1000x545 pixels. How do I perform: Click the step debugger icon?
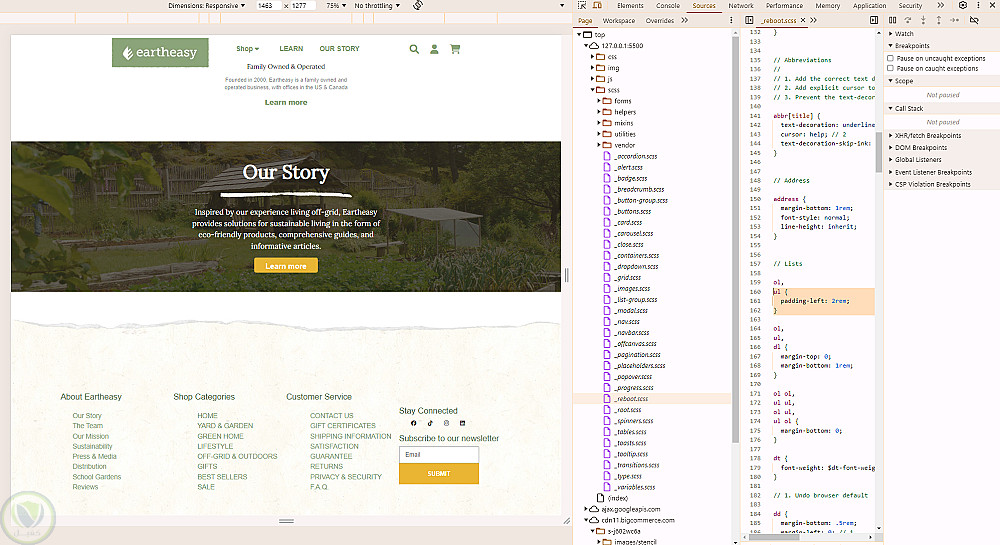[x=955, y=20]
